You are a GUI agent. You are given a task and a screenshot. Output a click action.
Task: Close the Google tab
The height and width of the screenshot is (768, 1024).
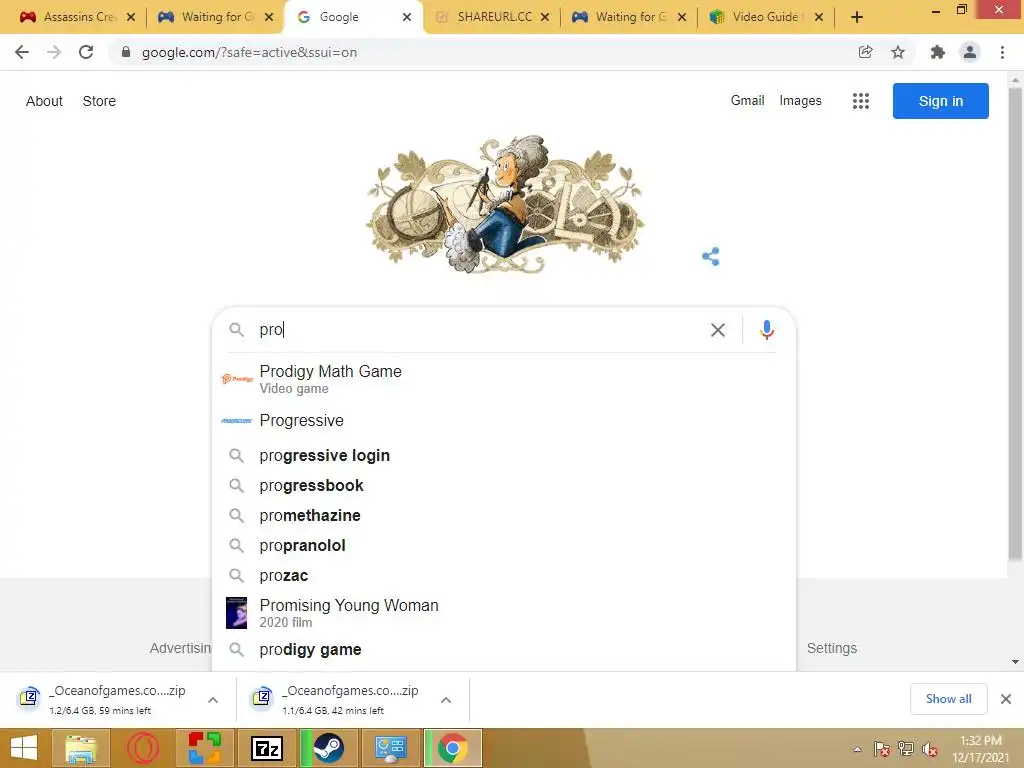pos(407,17)
